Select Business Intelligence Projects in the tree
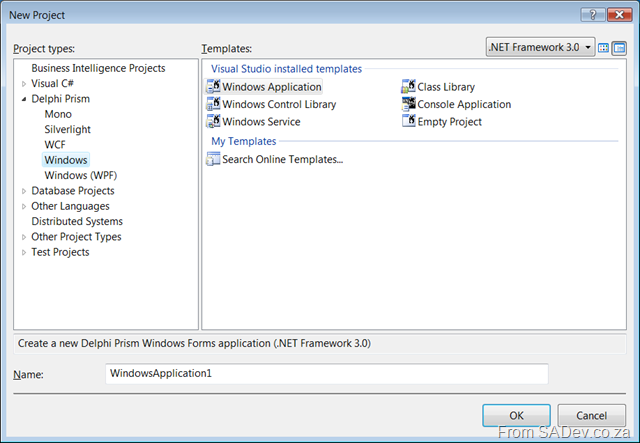 coord(98,68)
